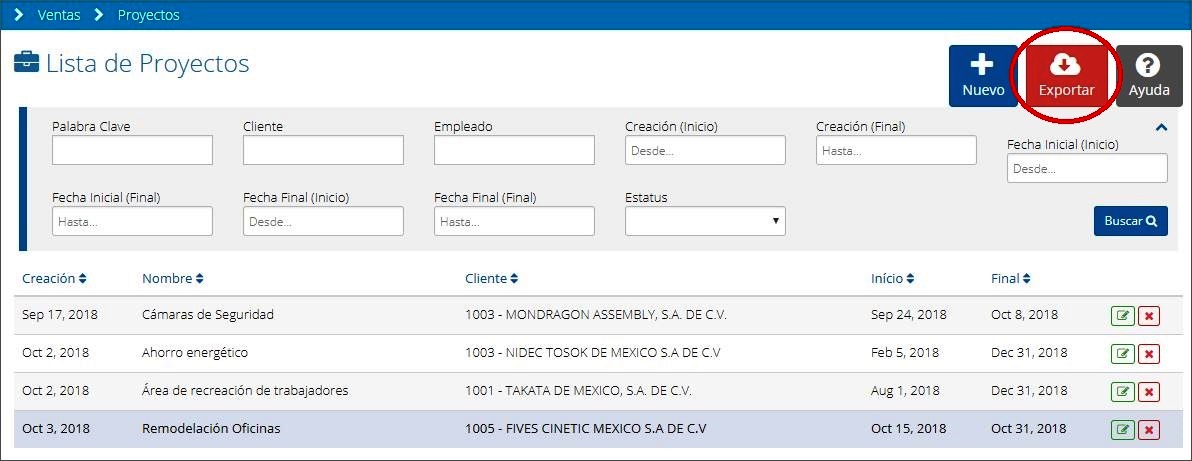Sort the table by Inicio column
Image resolution: width=1192 pixels, height=461 pixels.
click(x=892, y=278)
